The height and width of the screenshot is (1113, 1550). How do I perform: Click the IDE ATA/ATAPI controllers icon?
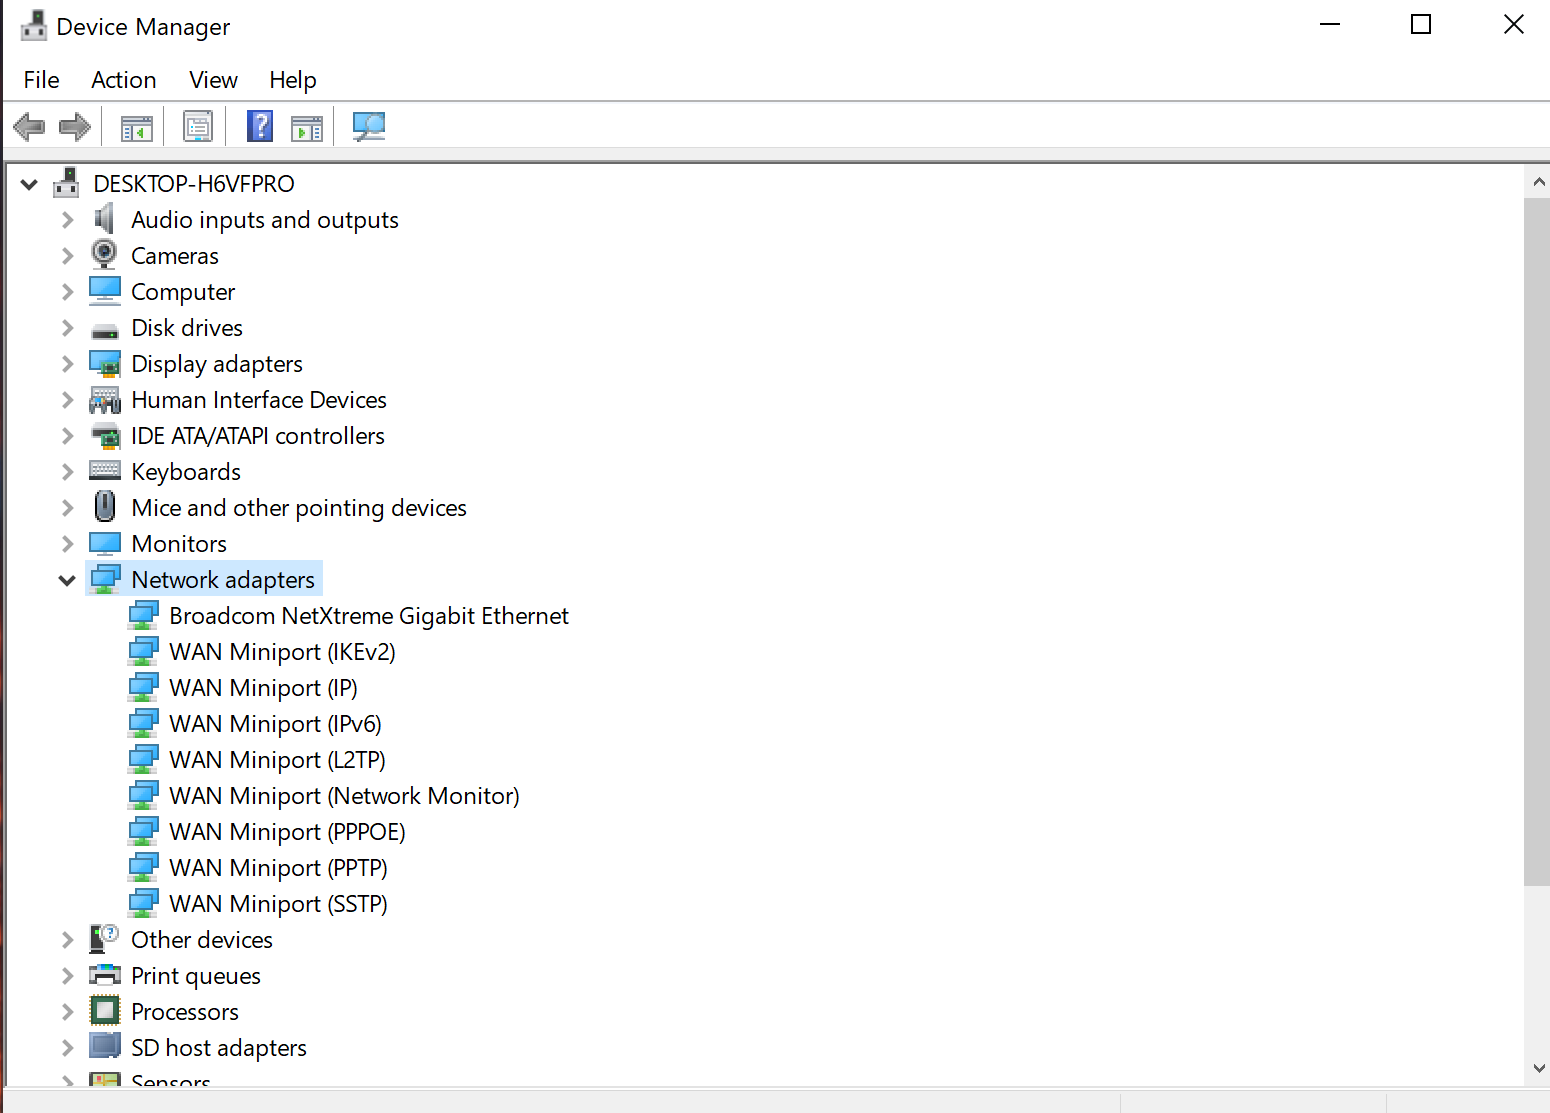tap(105, 436)
